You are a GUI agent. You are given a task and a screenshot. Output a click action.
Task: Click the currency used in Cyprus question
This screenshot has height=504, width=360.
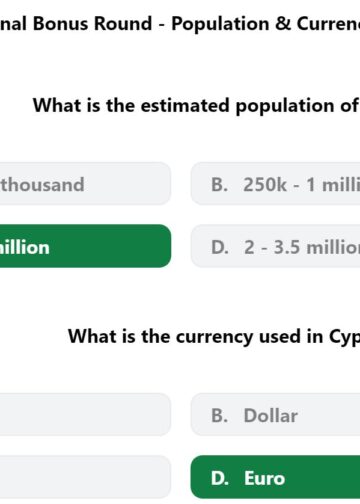click(214, 337)
